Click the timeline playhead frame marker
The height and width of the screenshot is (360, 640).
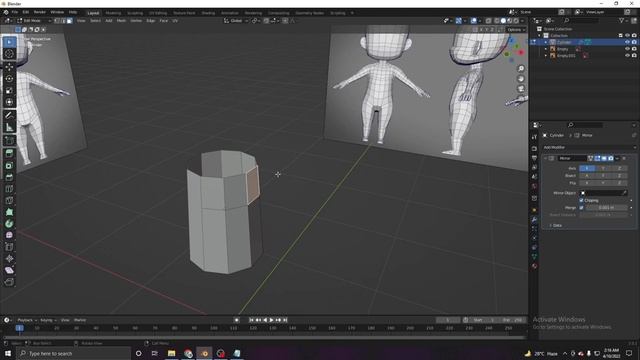[x=19, y=328]
